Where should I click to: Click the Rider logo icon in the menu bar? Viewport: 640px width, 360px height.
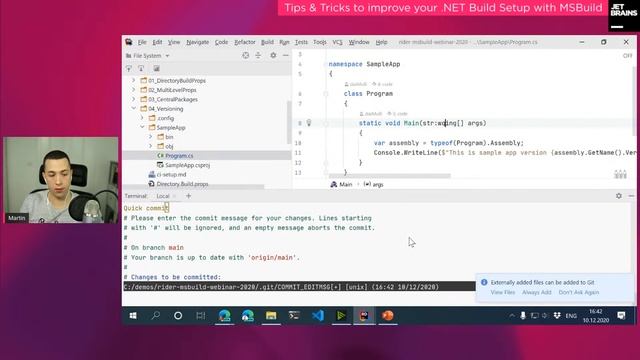tap(129, 42)
